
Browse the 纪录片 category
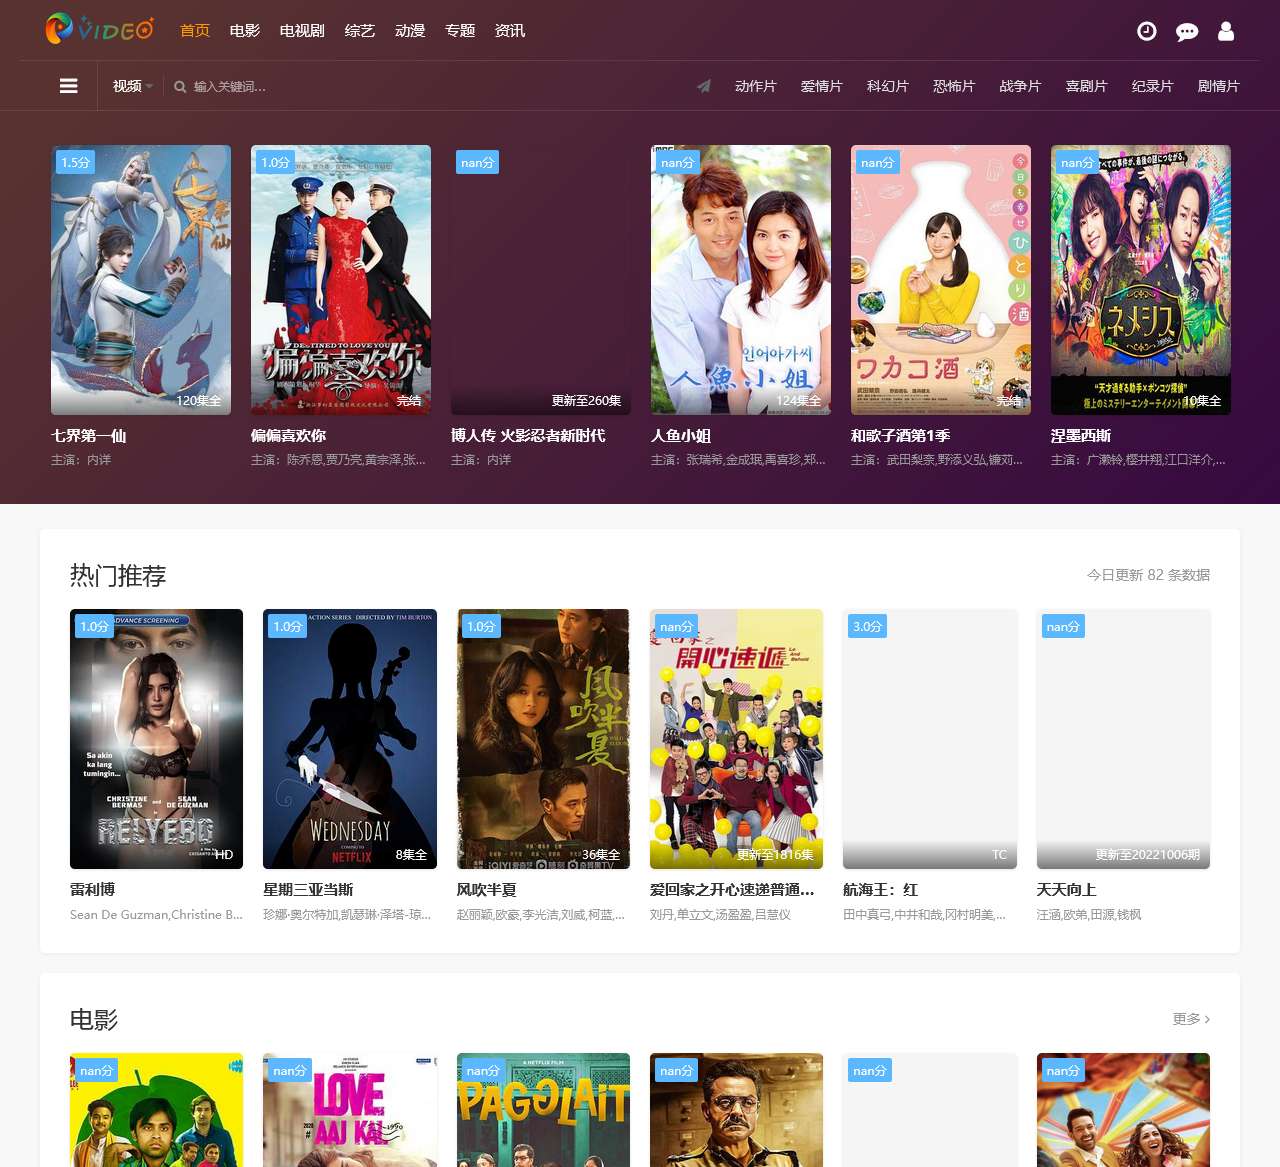[x=1153, y=86]
